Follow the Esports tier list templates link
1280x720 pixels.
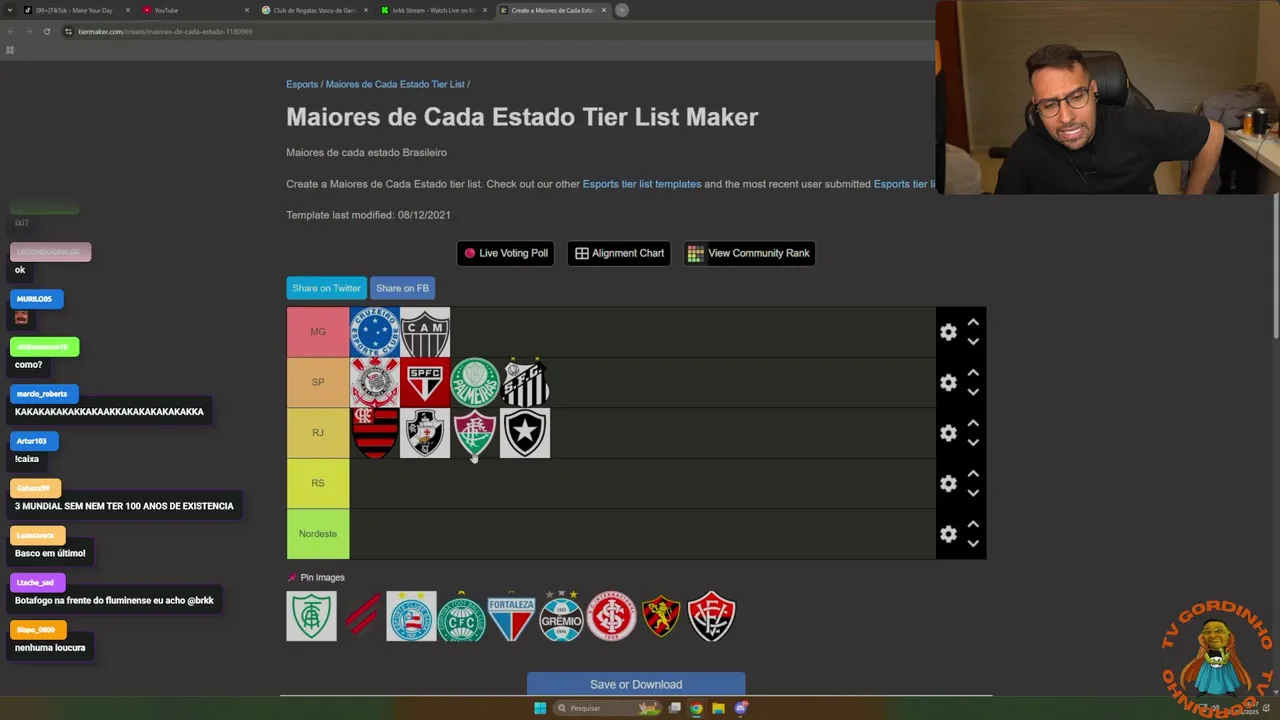(x=642, y=184)
